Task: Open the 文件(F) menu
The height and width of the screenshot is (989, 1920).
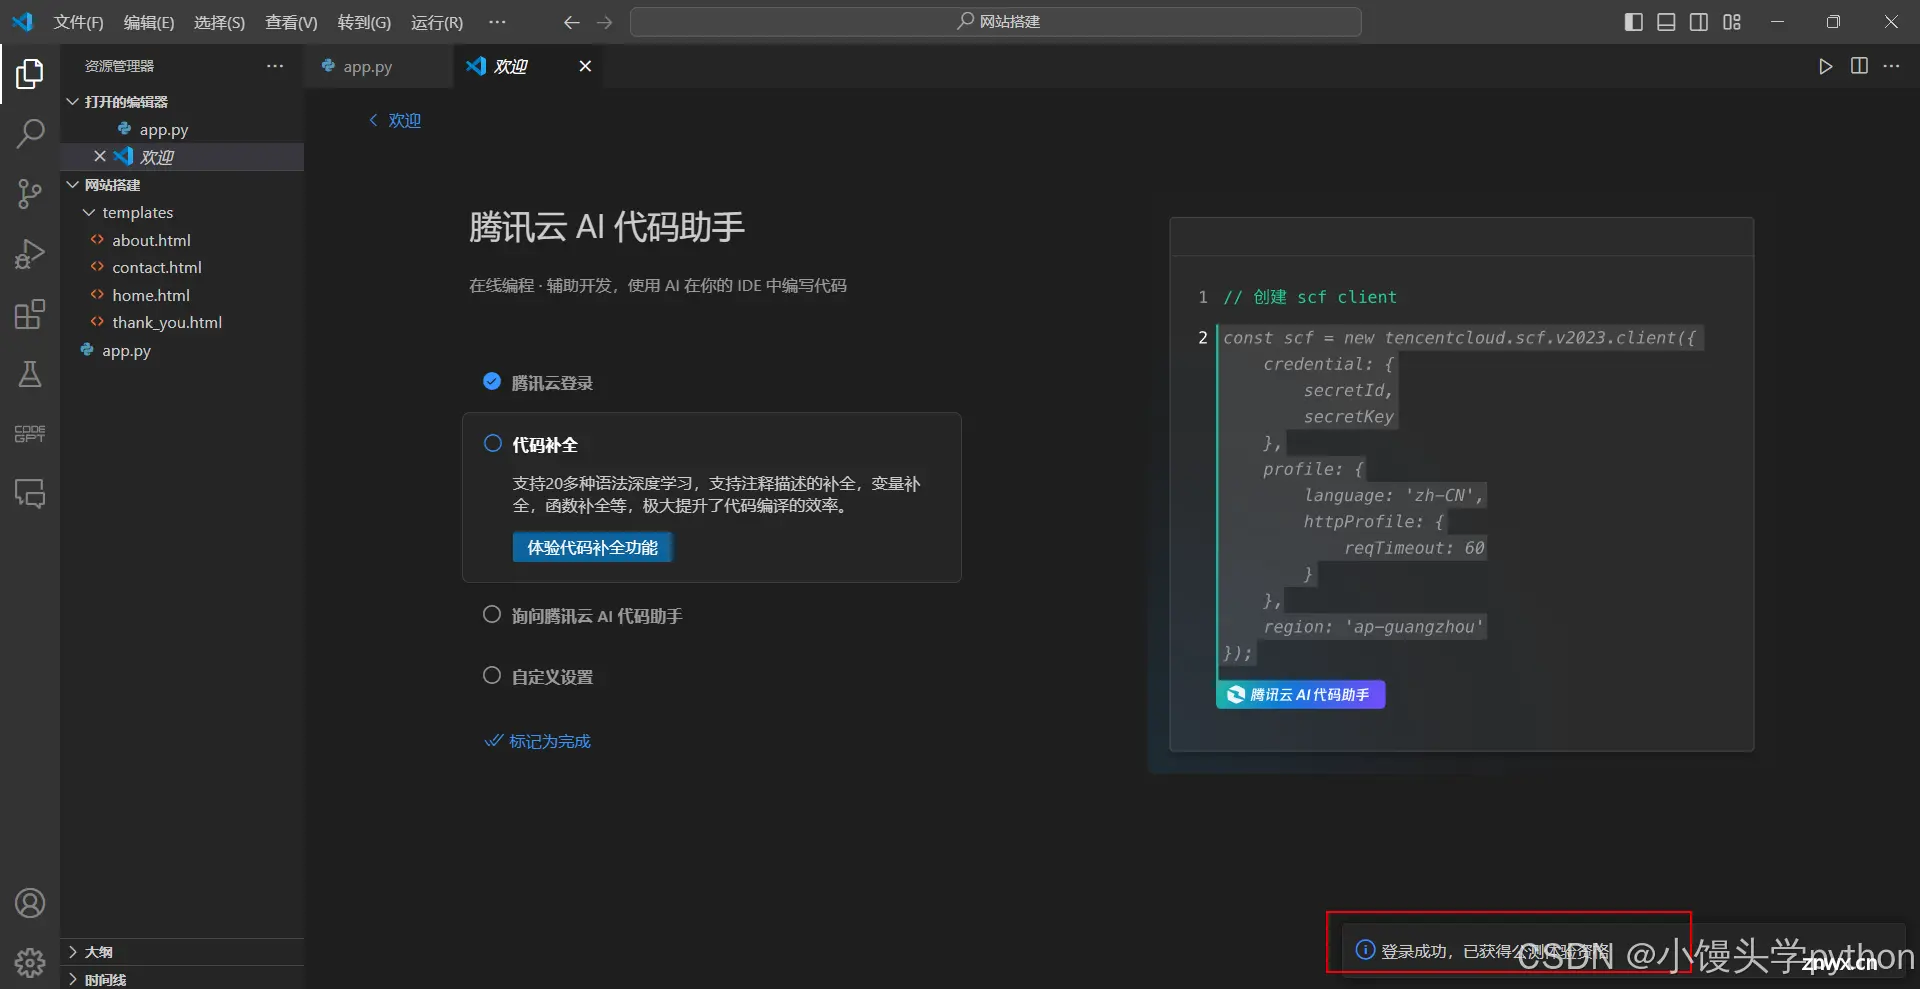Action: coord(78,22)
